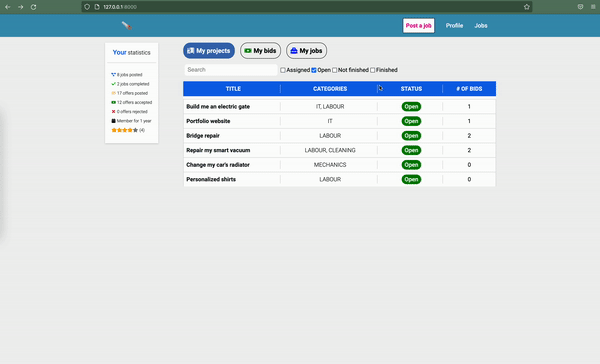Open the Personalized shirts project
The height and width of the screenshot is (364, 600).
211,180
